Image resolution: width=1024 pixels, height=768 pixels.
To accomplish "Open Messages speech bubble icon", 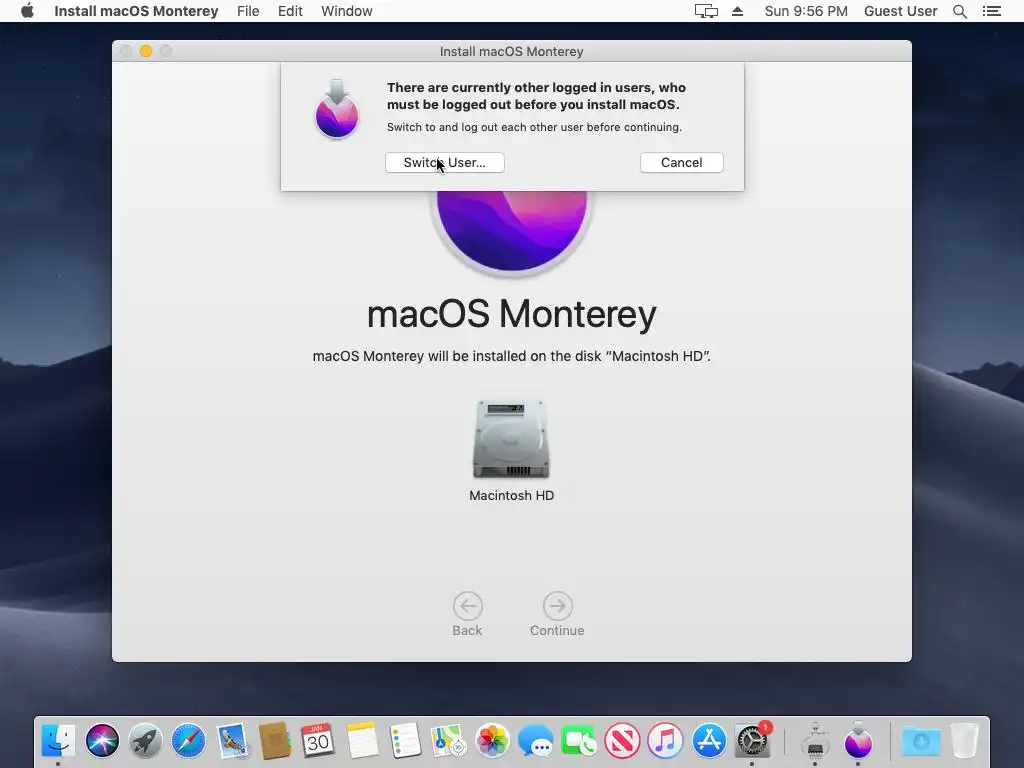I will [536, 741].
